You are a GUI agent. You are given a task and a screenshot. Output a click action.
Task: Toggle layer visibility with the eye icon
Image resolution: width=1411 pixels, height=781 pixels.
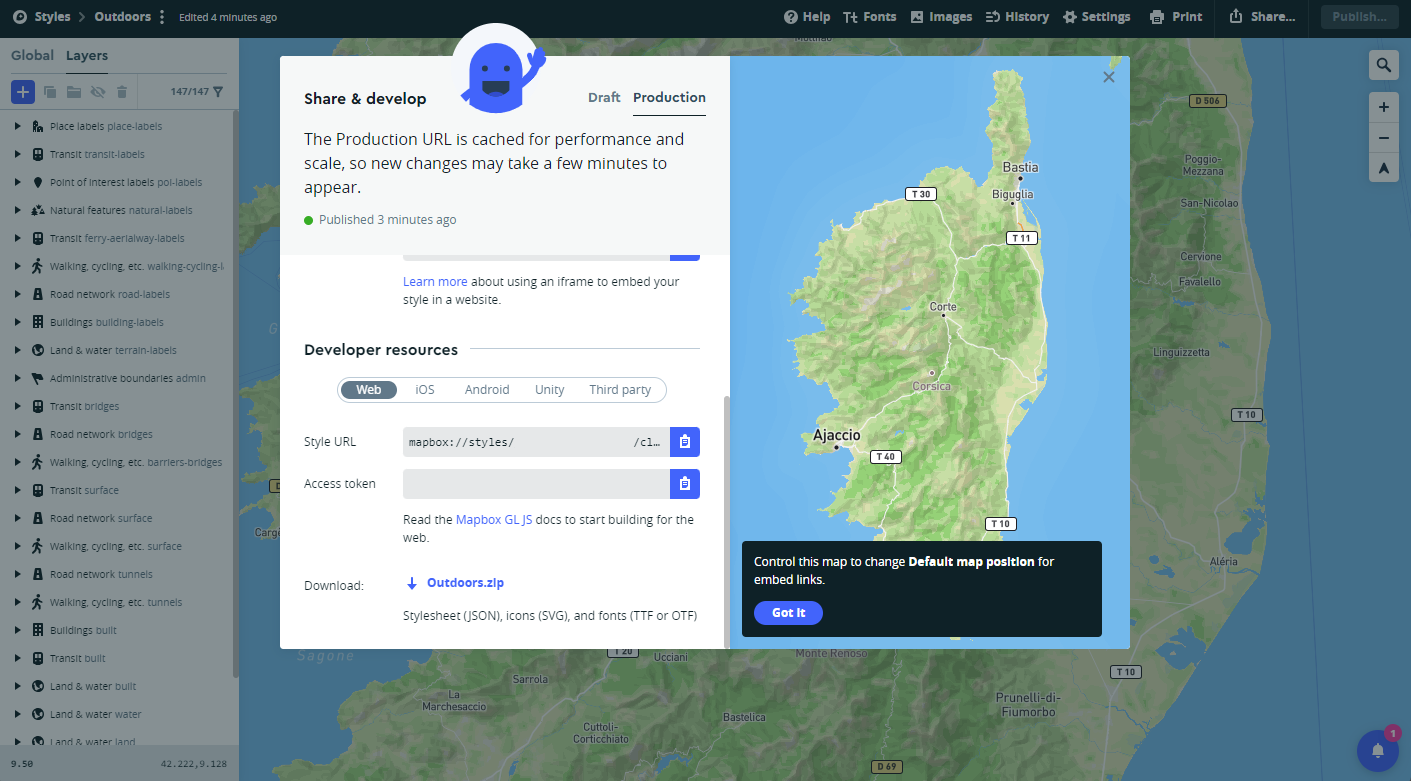98,91
